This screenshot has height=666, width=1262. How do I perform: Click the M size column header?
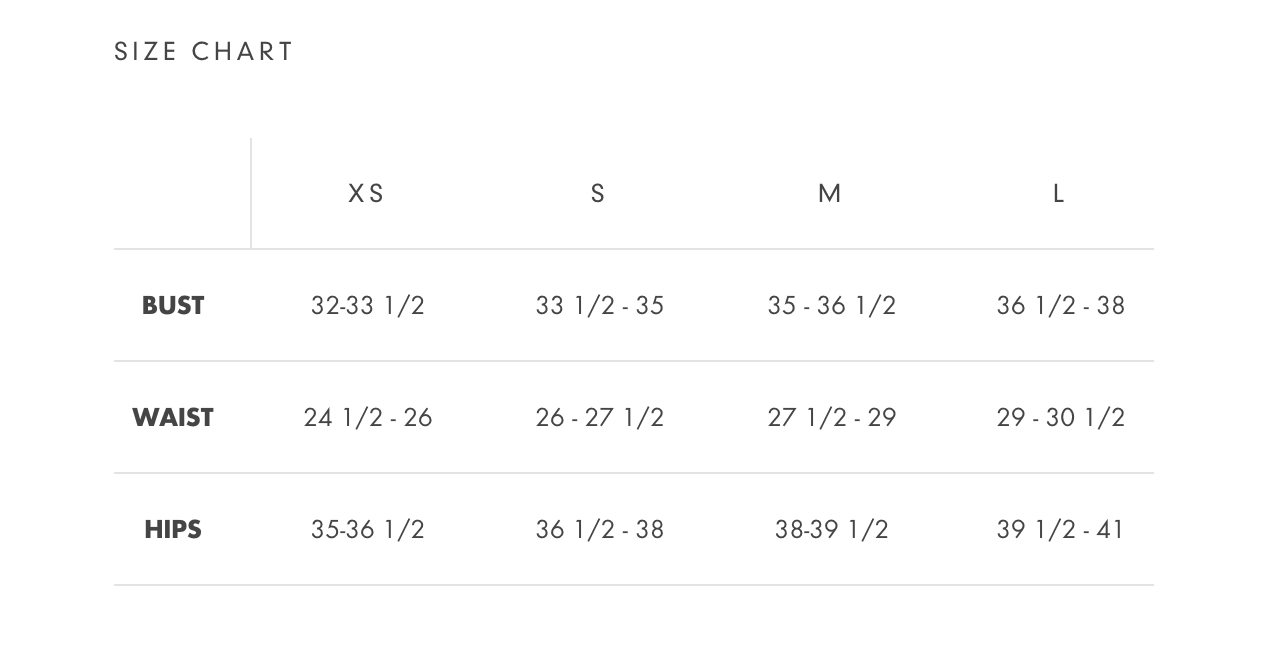click(x=830, y=193)
